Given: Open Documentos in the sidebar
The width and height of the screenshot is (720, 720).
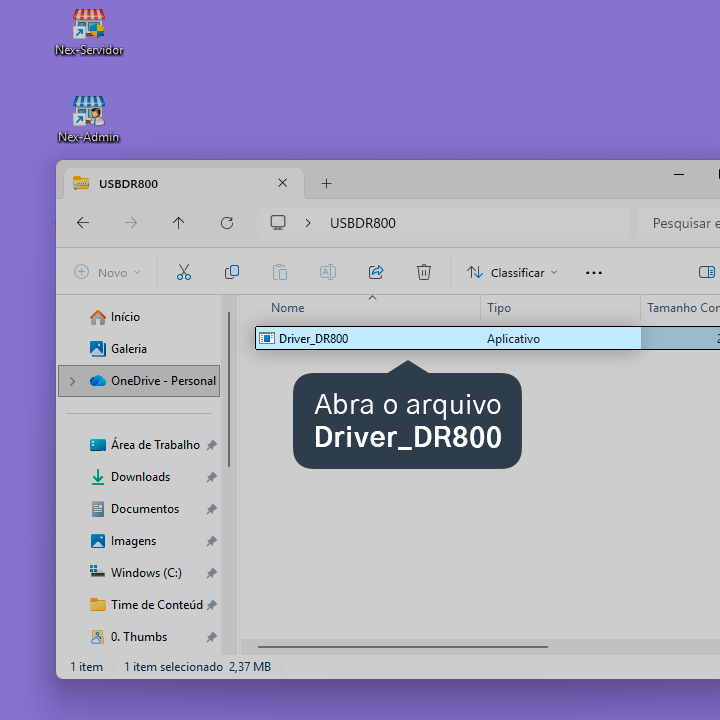Looking at the screenshot, I should click(x=135, y=509).
